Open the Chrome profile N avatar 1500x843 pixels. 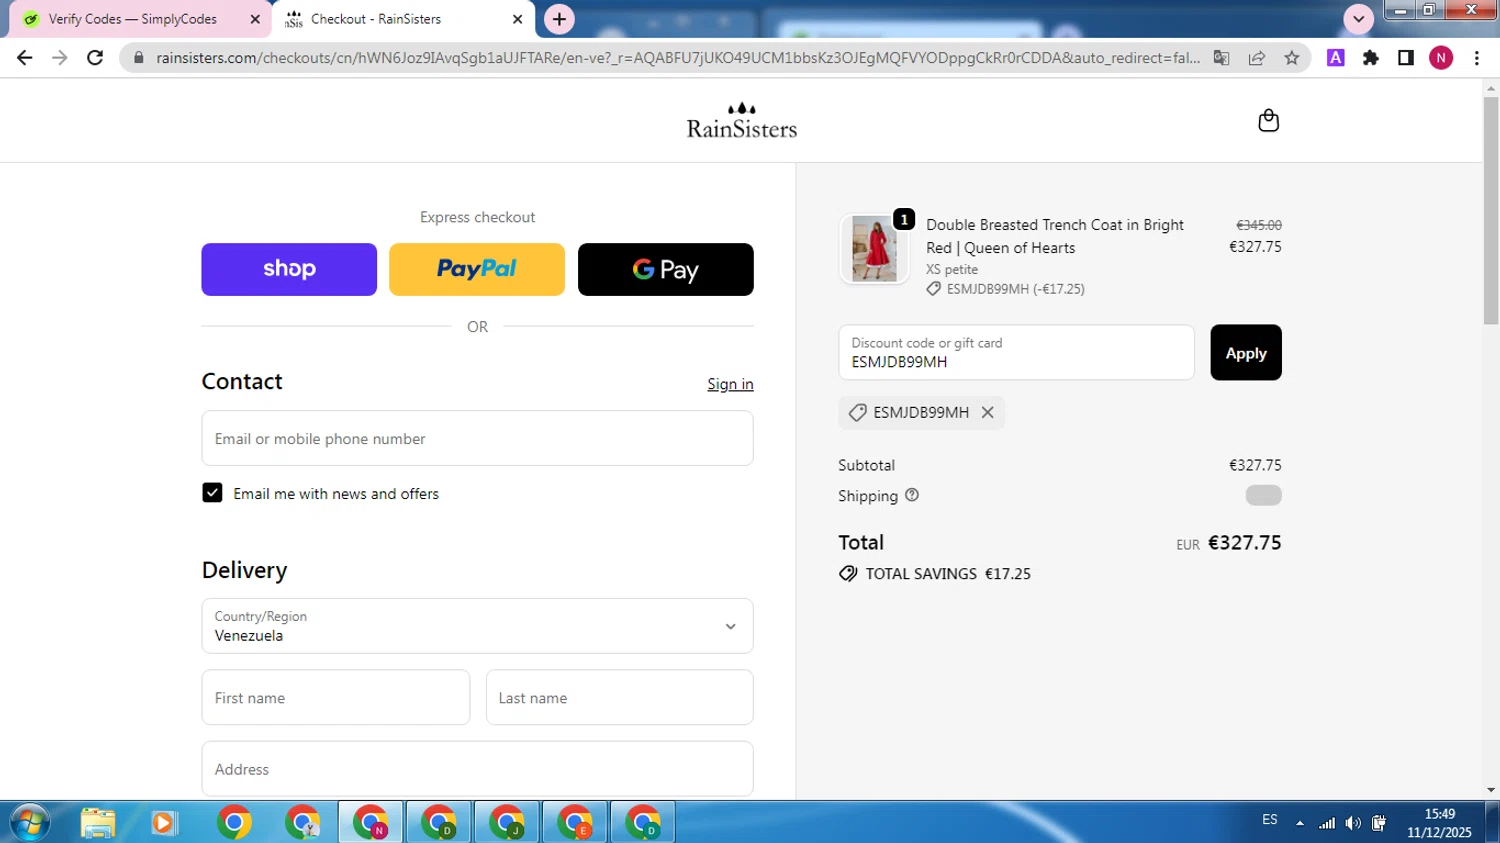pos(1441,58)
